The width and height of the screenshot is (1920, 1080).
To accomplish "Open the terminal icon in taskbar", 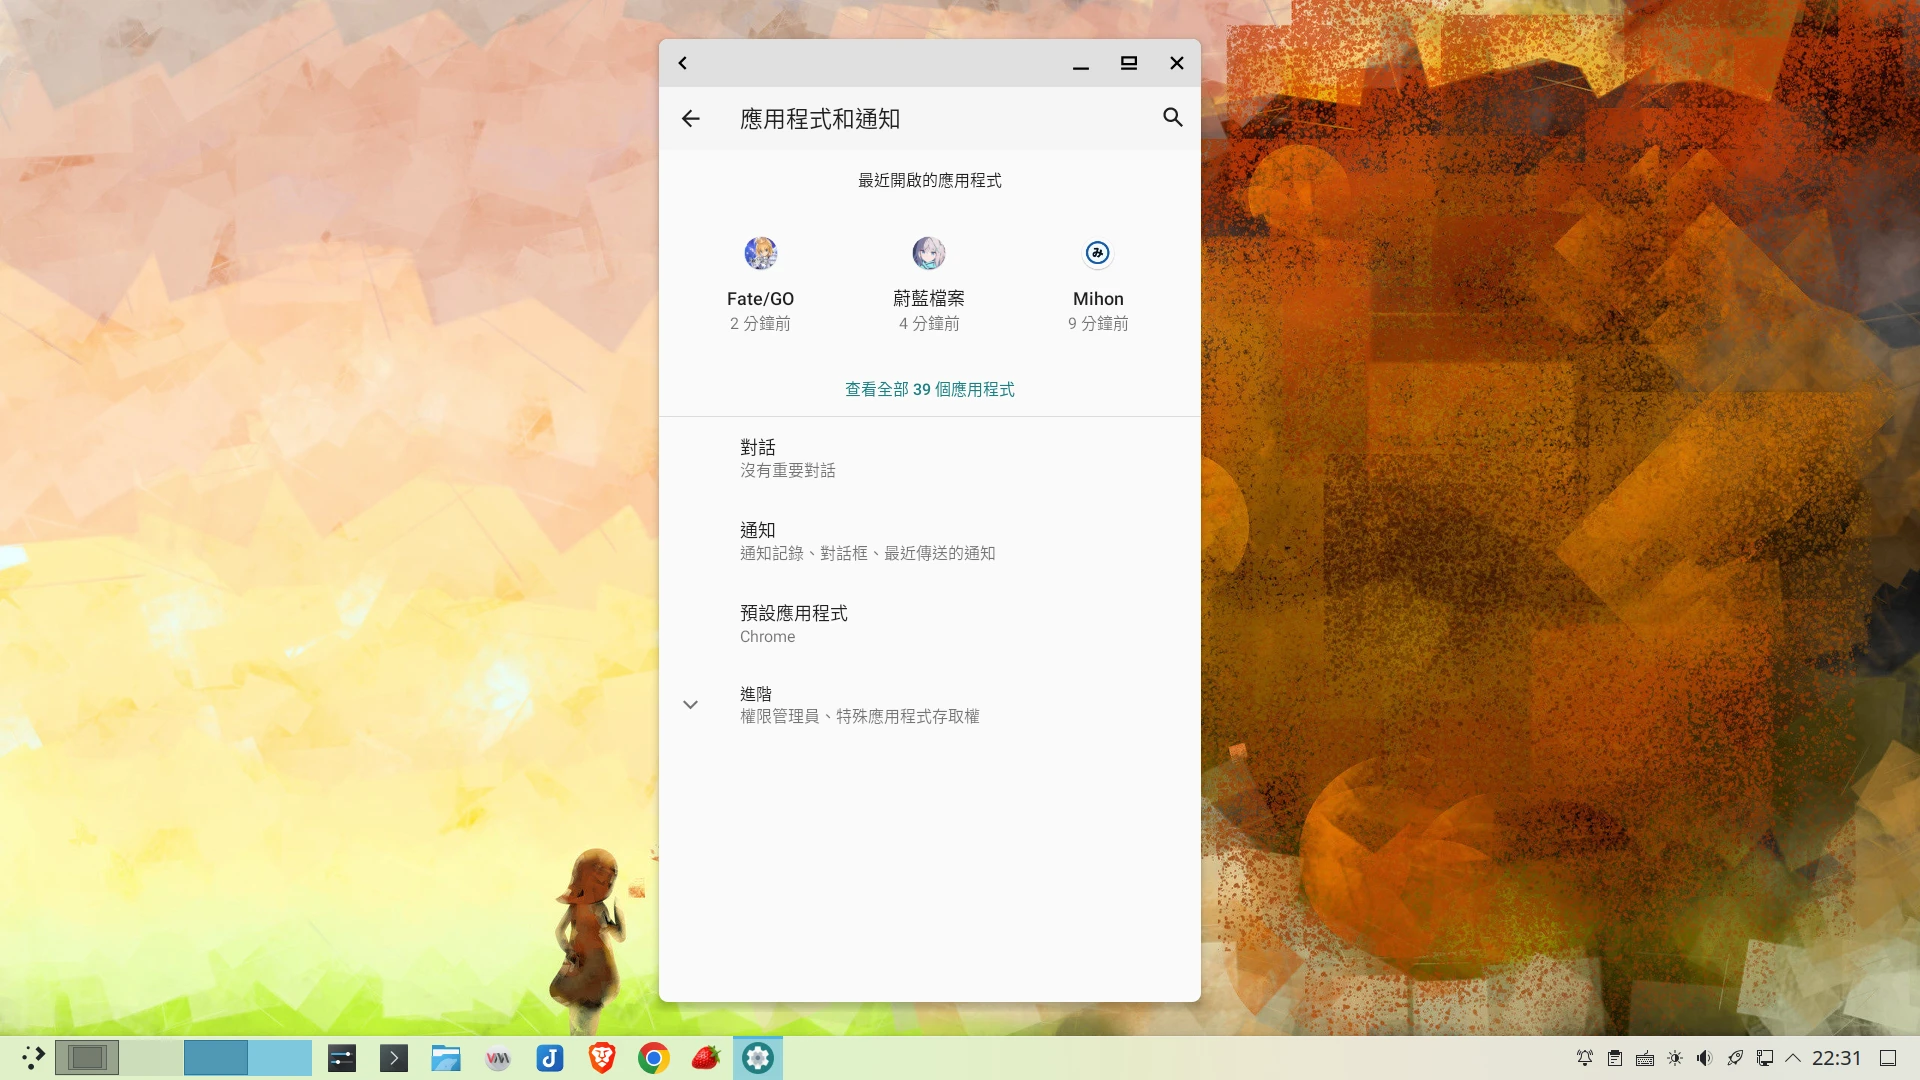I will tap(394, 1058).
